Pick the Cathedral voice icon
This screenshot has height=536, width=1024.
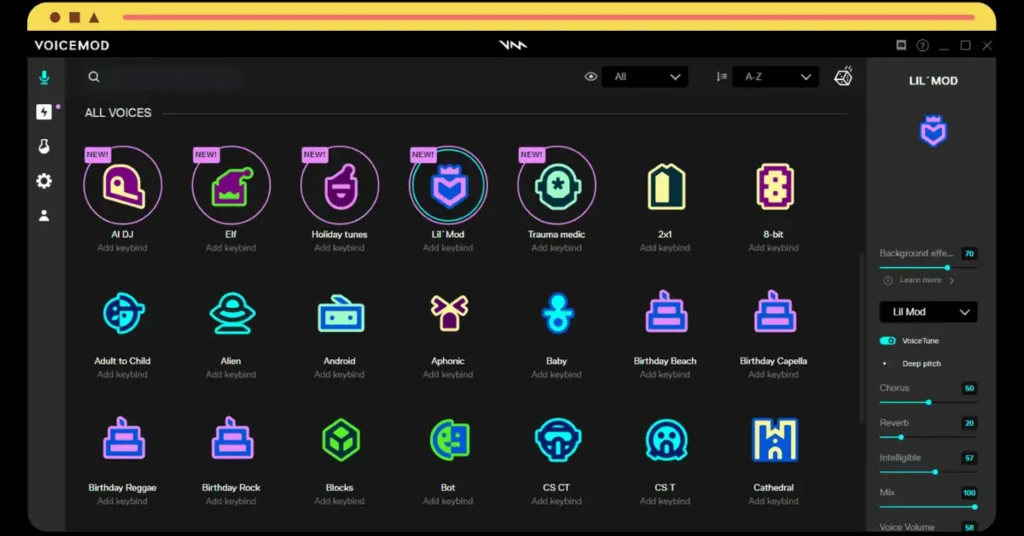tap(774, 439)
